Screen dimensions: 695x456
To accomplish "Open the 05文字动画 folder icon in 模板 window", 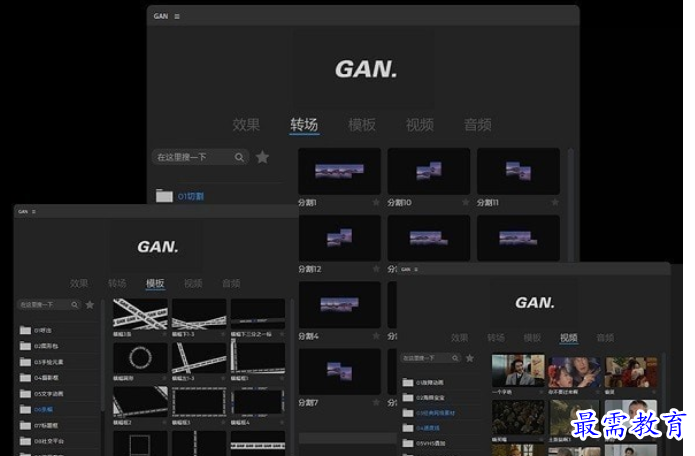I will [25, 394].
